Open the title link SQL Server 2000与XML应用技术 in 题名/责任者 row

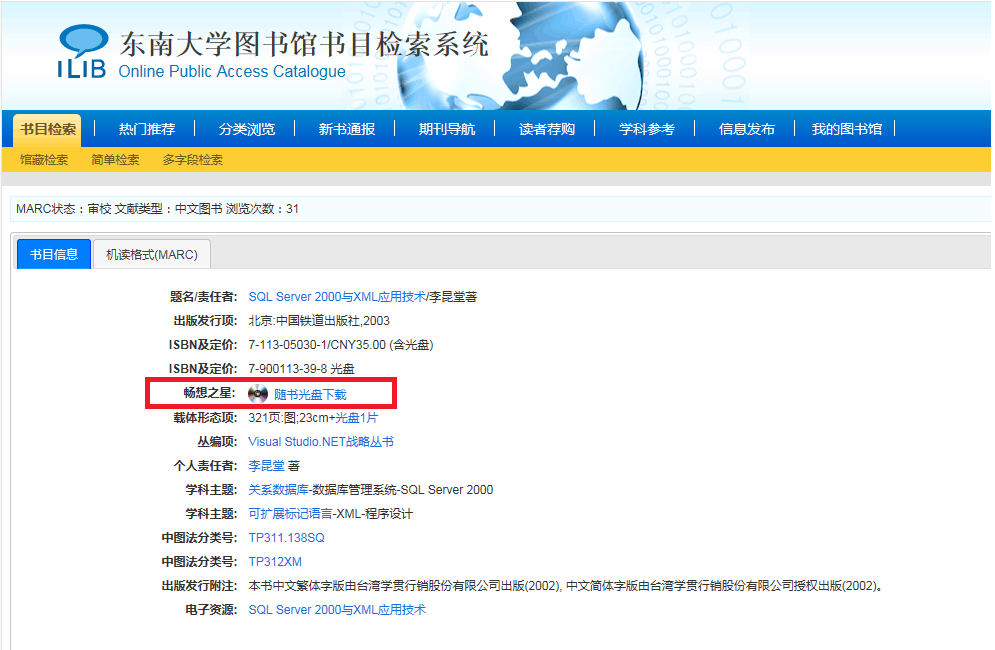tap(337, 296)
